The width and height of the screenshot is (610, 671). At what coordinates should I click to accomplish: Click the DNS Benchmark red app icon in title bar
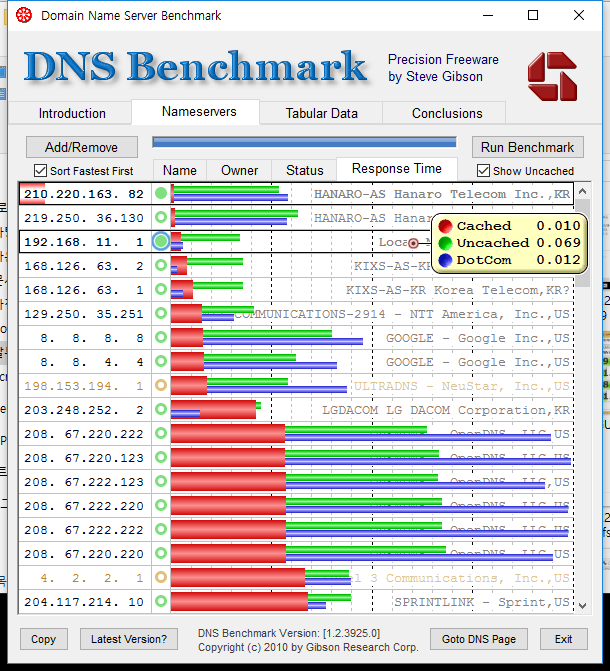24,15
